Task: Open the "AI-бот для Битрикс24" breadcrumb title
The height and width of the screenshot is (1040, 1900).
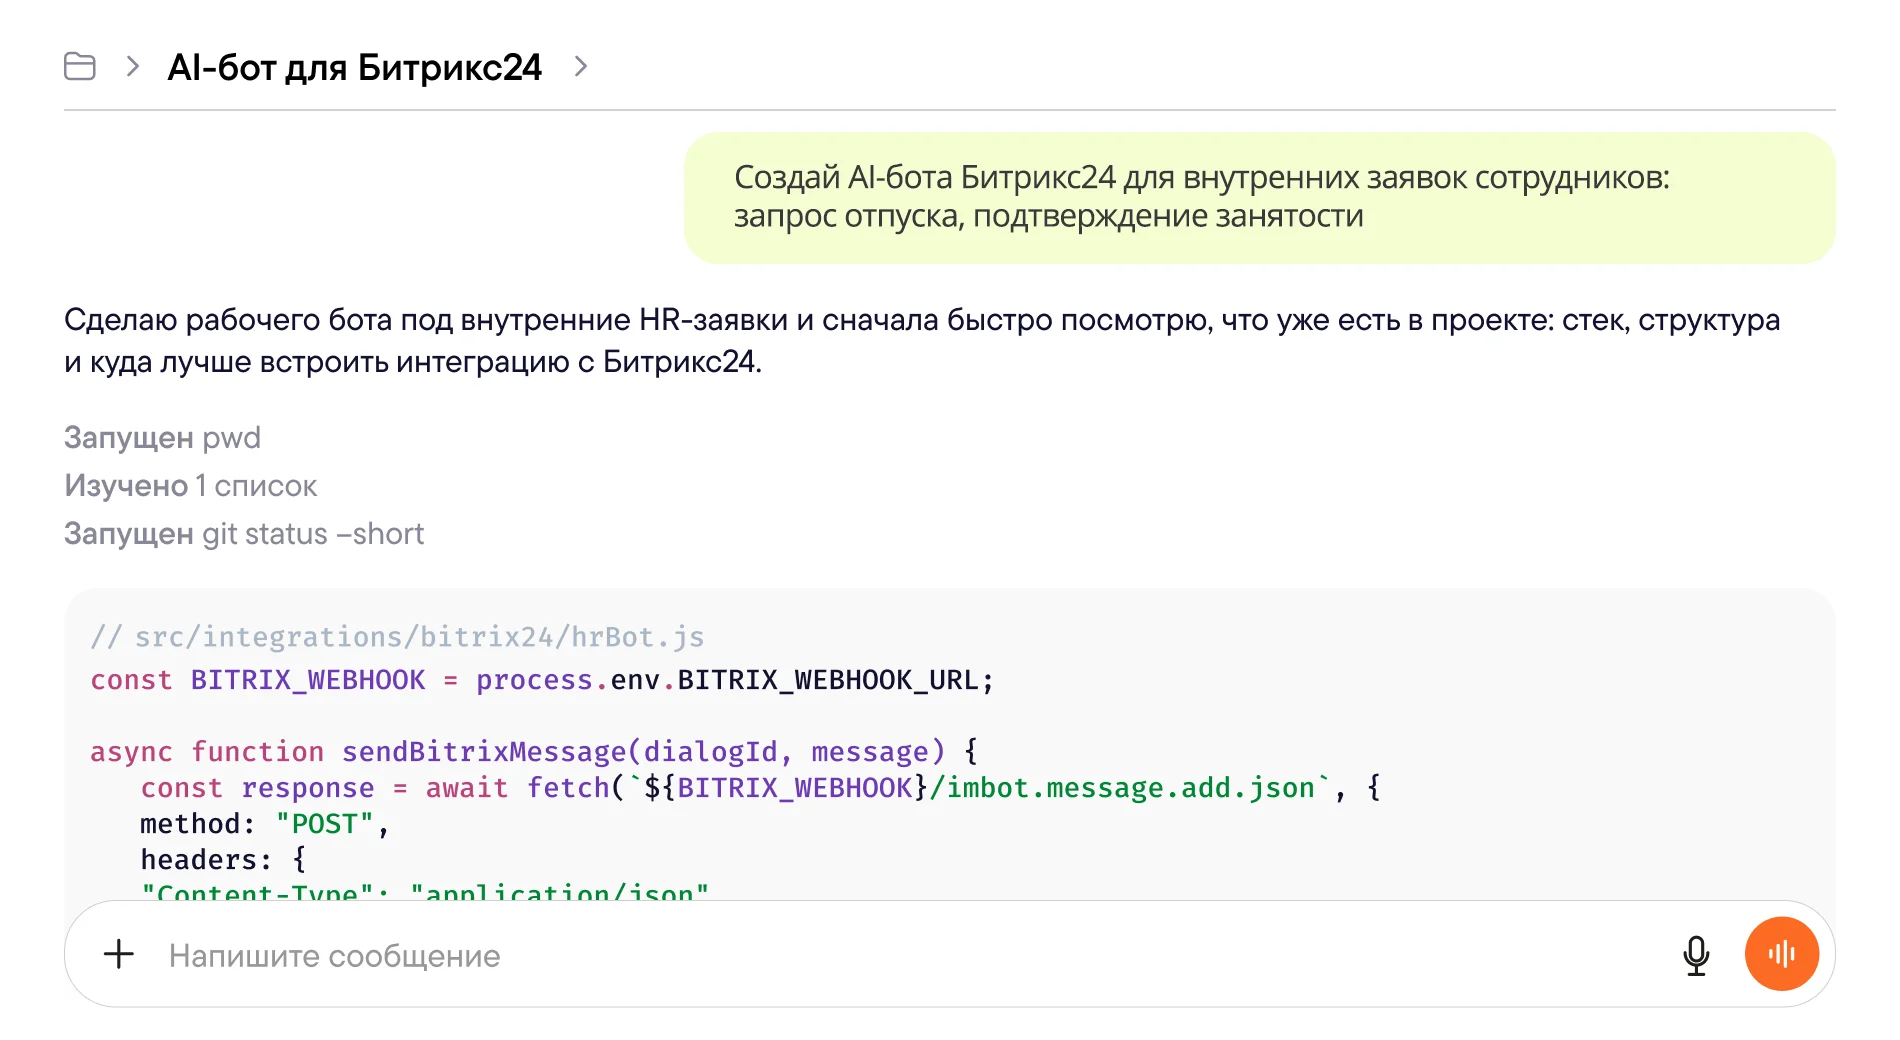Action: tap(354, 67)
